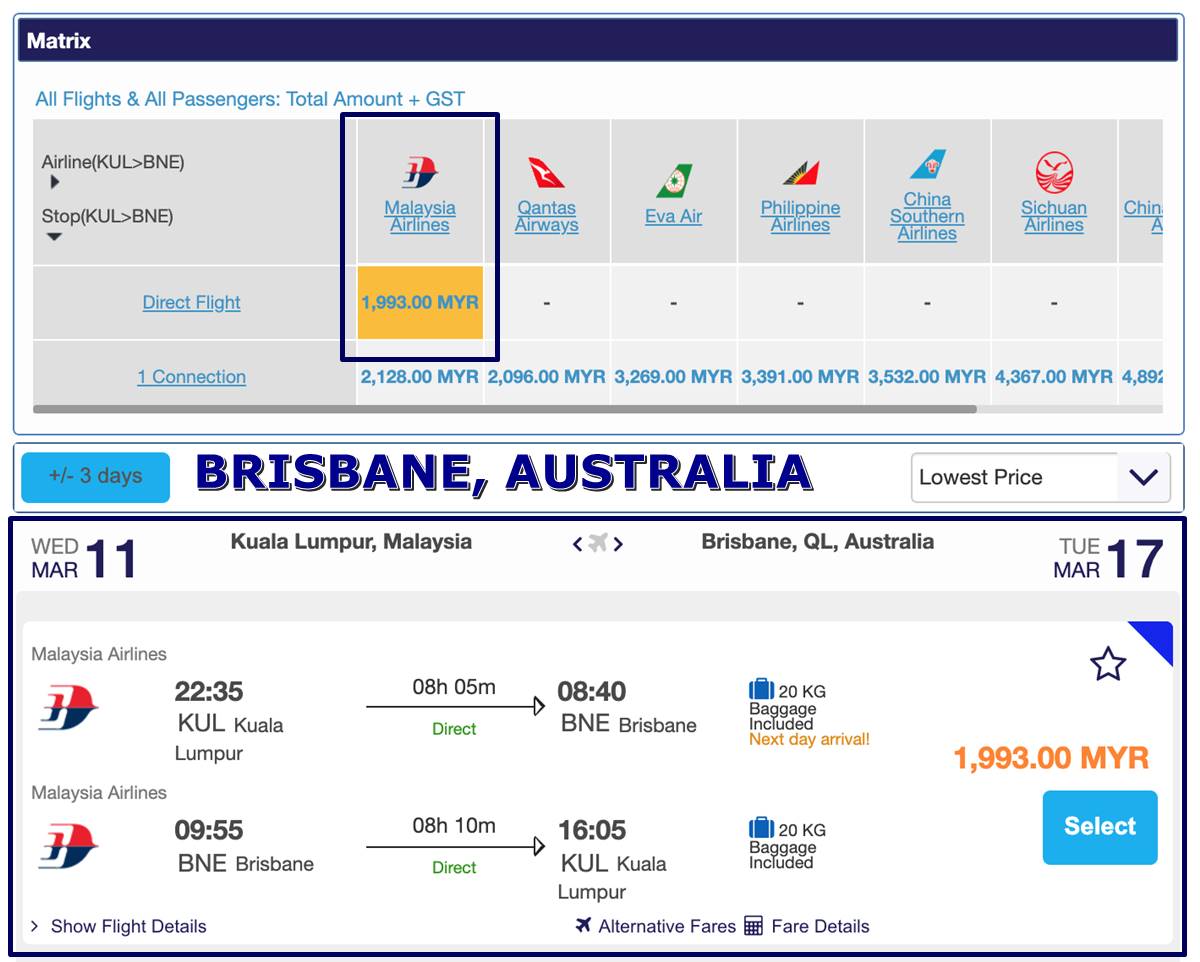This screenshot has height=962, width=1200.
Task: Click the Eva Air logo icon
Action: coord(673,181)
